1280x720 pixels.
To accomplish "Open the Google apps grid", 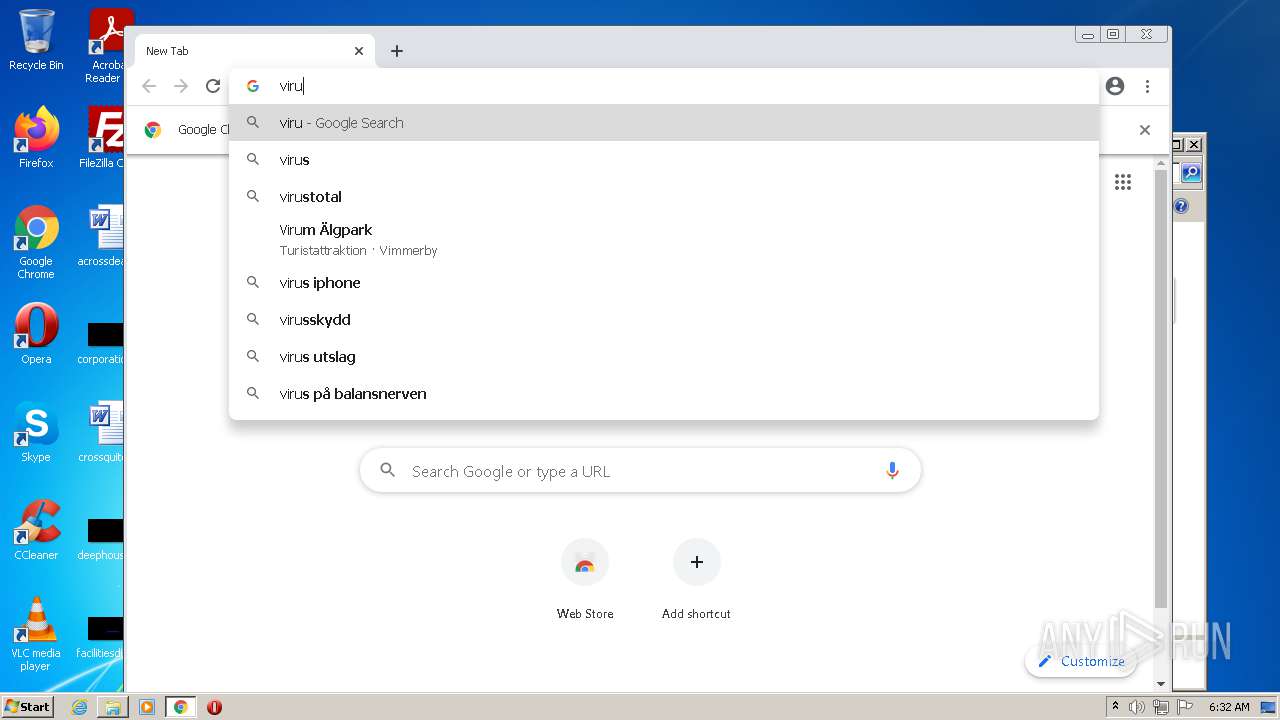I will tap(1123, 181).
